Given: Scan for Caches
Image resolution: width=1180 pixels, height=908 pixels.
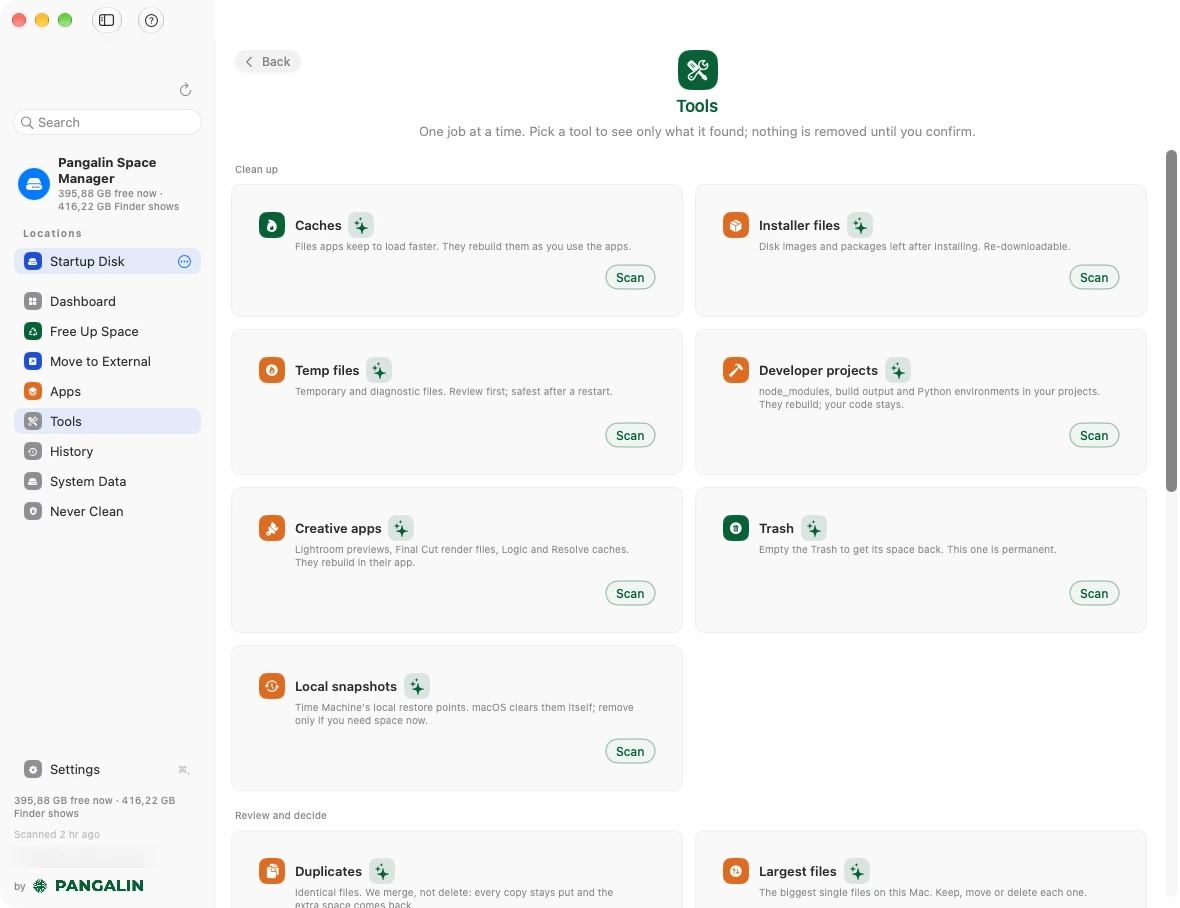Looking at the screenshot, I should 630,278.
